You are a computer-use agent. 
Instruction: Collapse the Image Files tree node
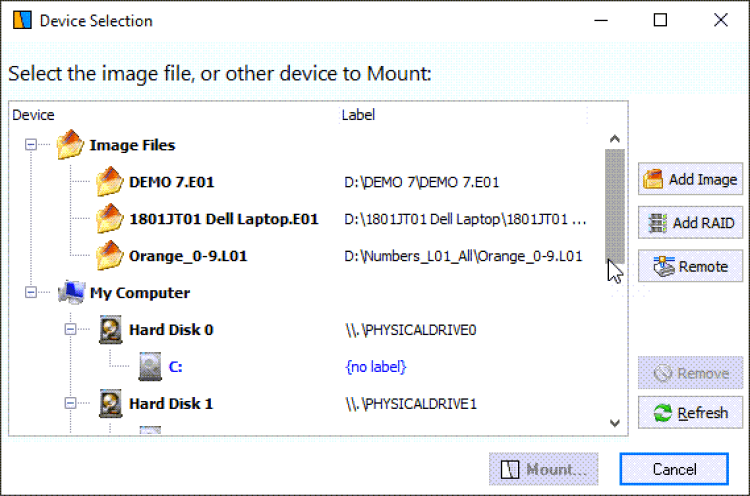click(31, 145)
